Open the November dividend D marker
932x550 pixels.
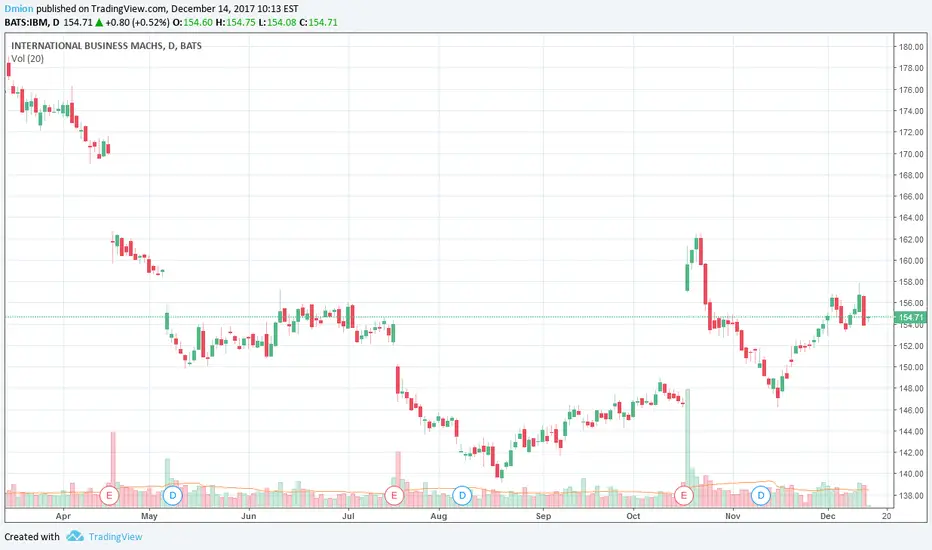pos(760,495)
